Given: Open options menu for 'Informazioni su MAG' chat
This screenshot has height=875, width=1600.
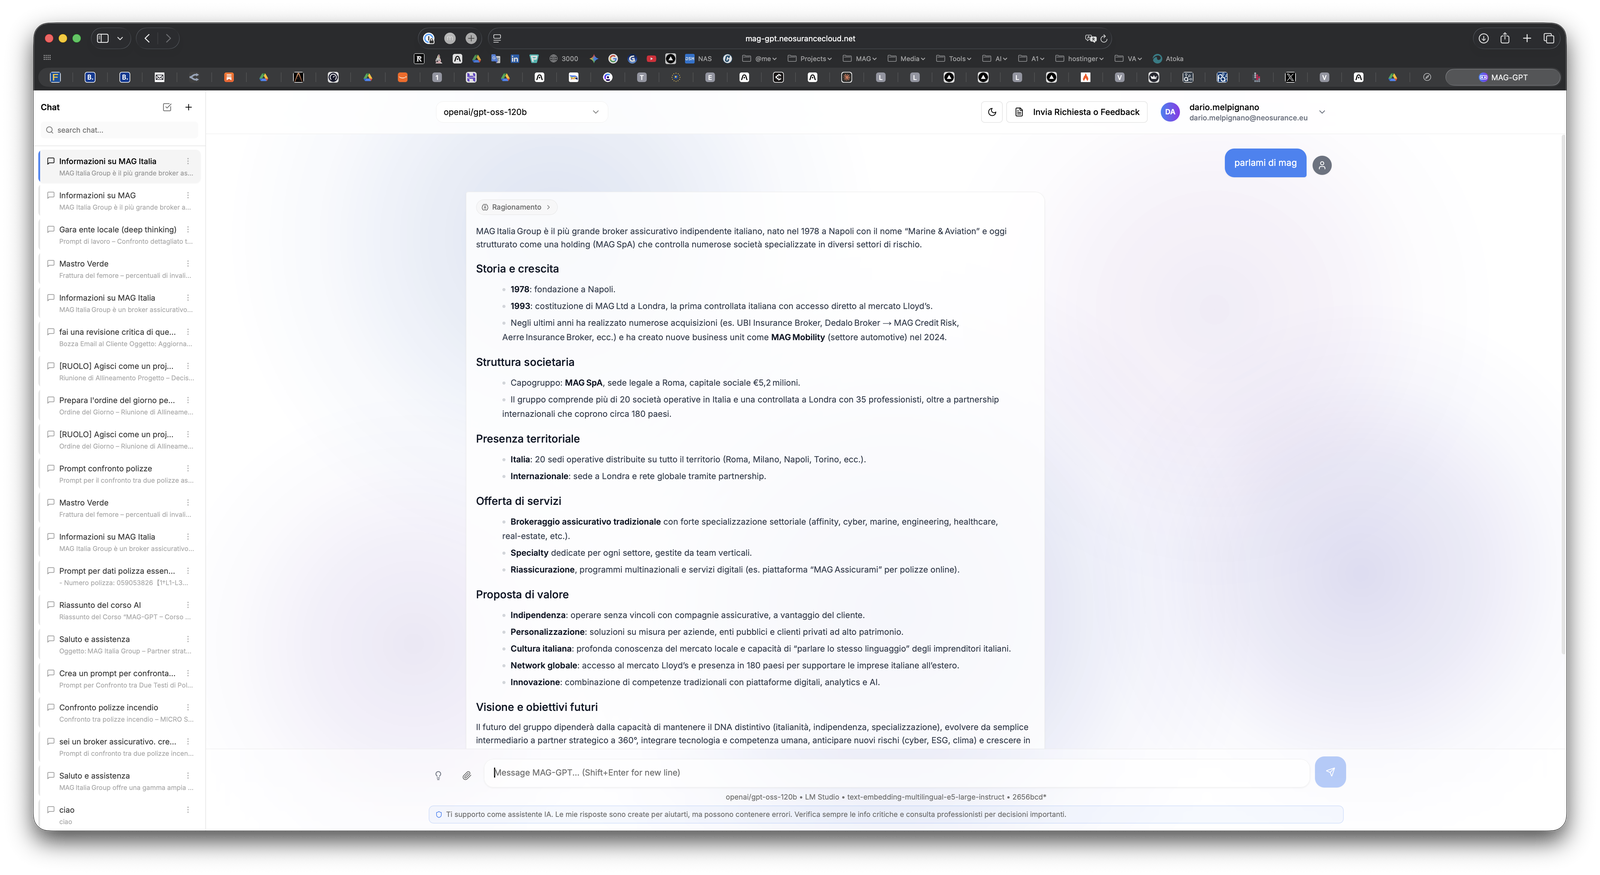Looking at the screenshot, I should coord(188,195).
